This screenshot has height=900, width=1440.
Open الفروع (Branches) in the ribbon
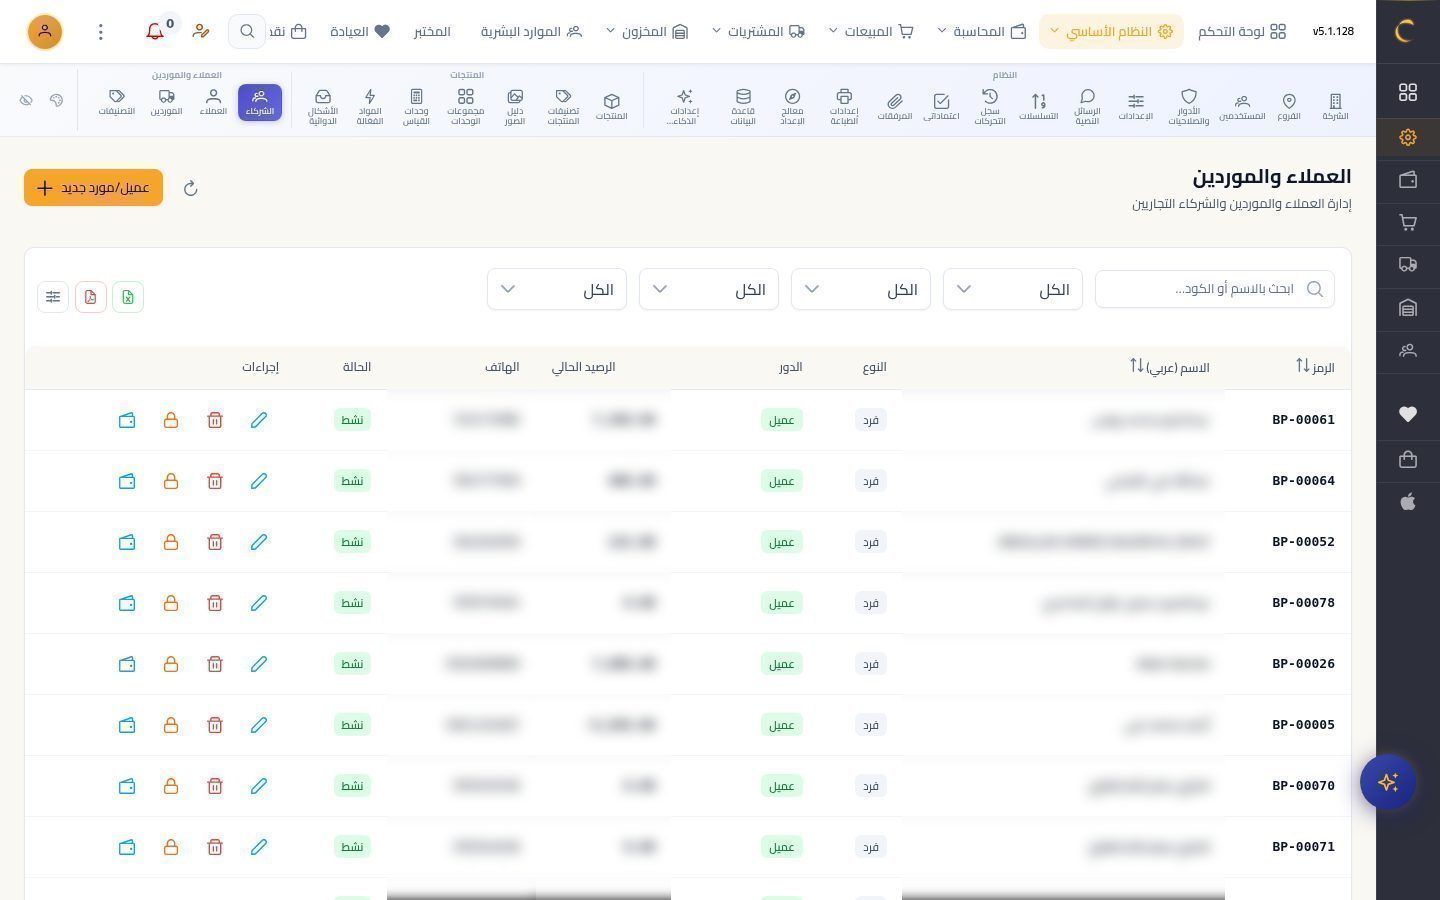pyautogui.click(x=1289, y=105)
